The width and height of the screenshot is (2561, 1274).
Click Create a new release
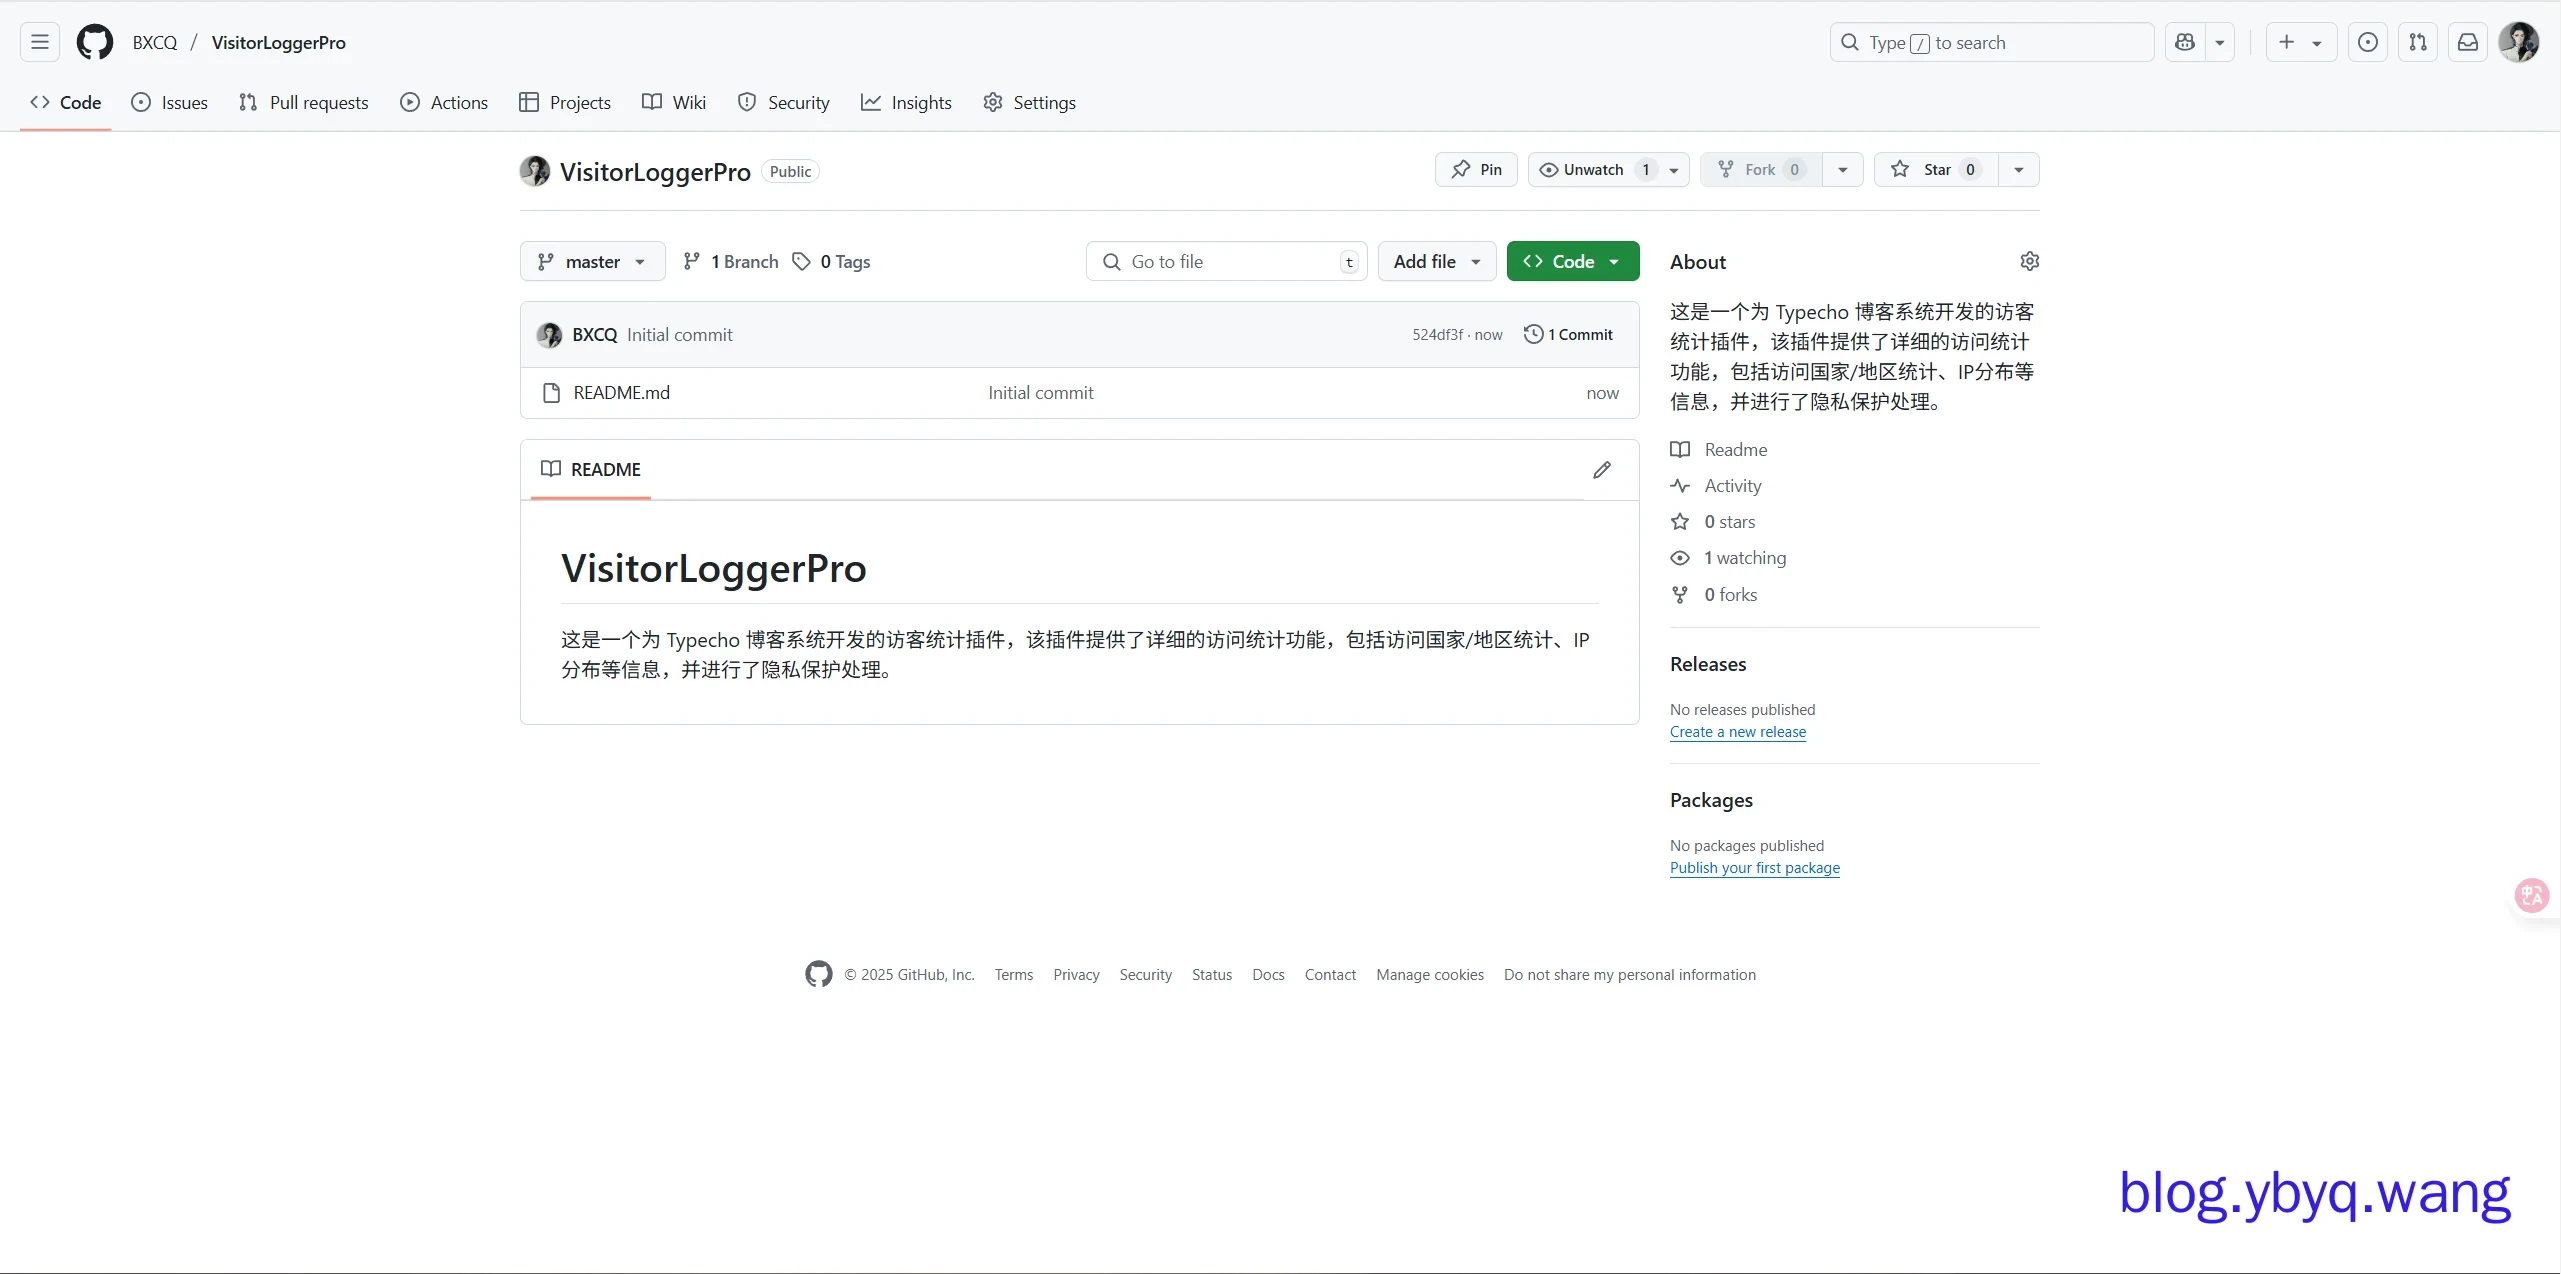1738,731
